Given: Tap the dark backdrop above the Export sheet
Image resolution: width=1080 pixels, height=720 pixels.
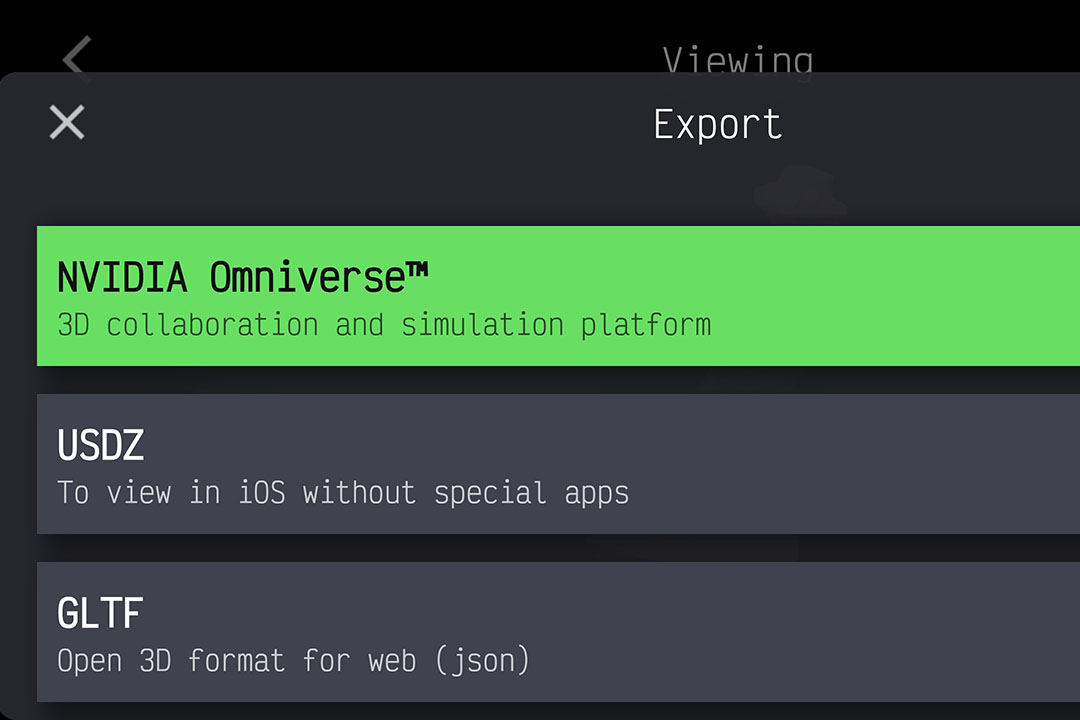Looking at the screenshot, I should [400, 35].
